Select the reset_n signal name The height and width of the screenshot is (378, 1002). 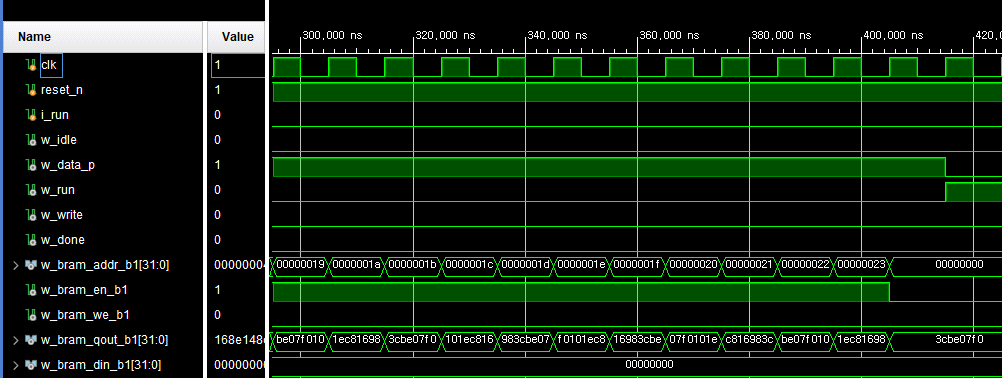(x=61, y=90)
